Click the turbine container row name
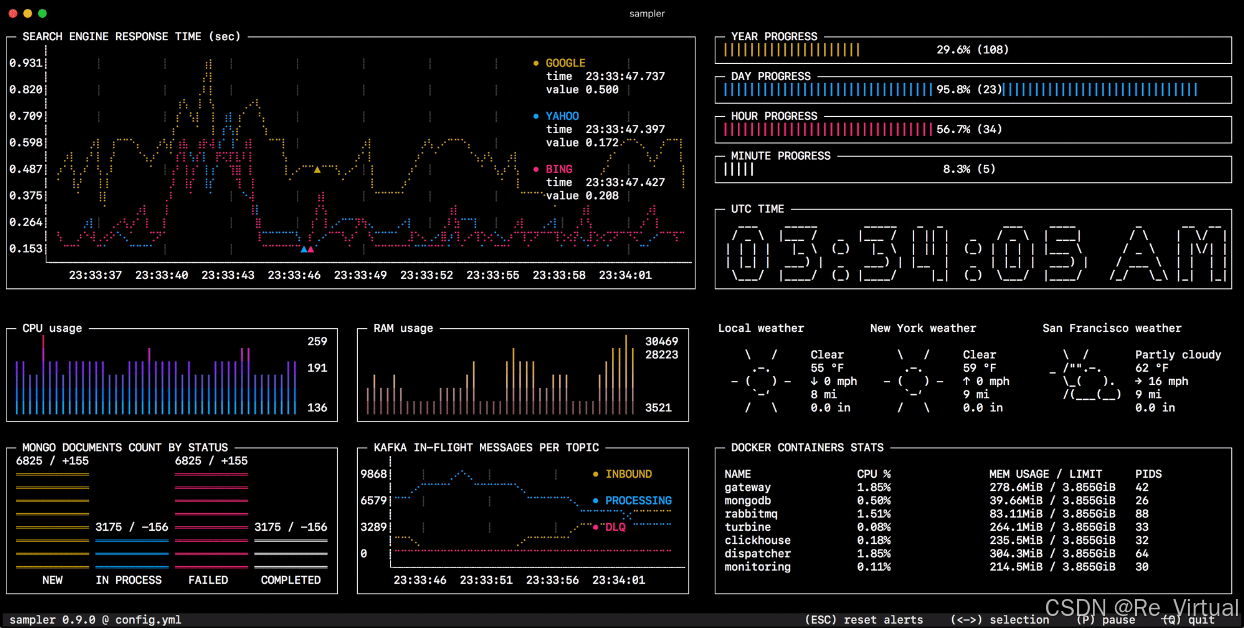Viewport: 1244px width, 628px height. [x=748, y=527]
